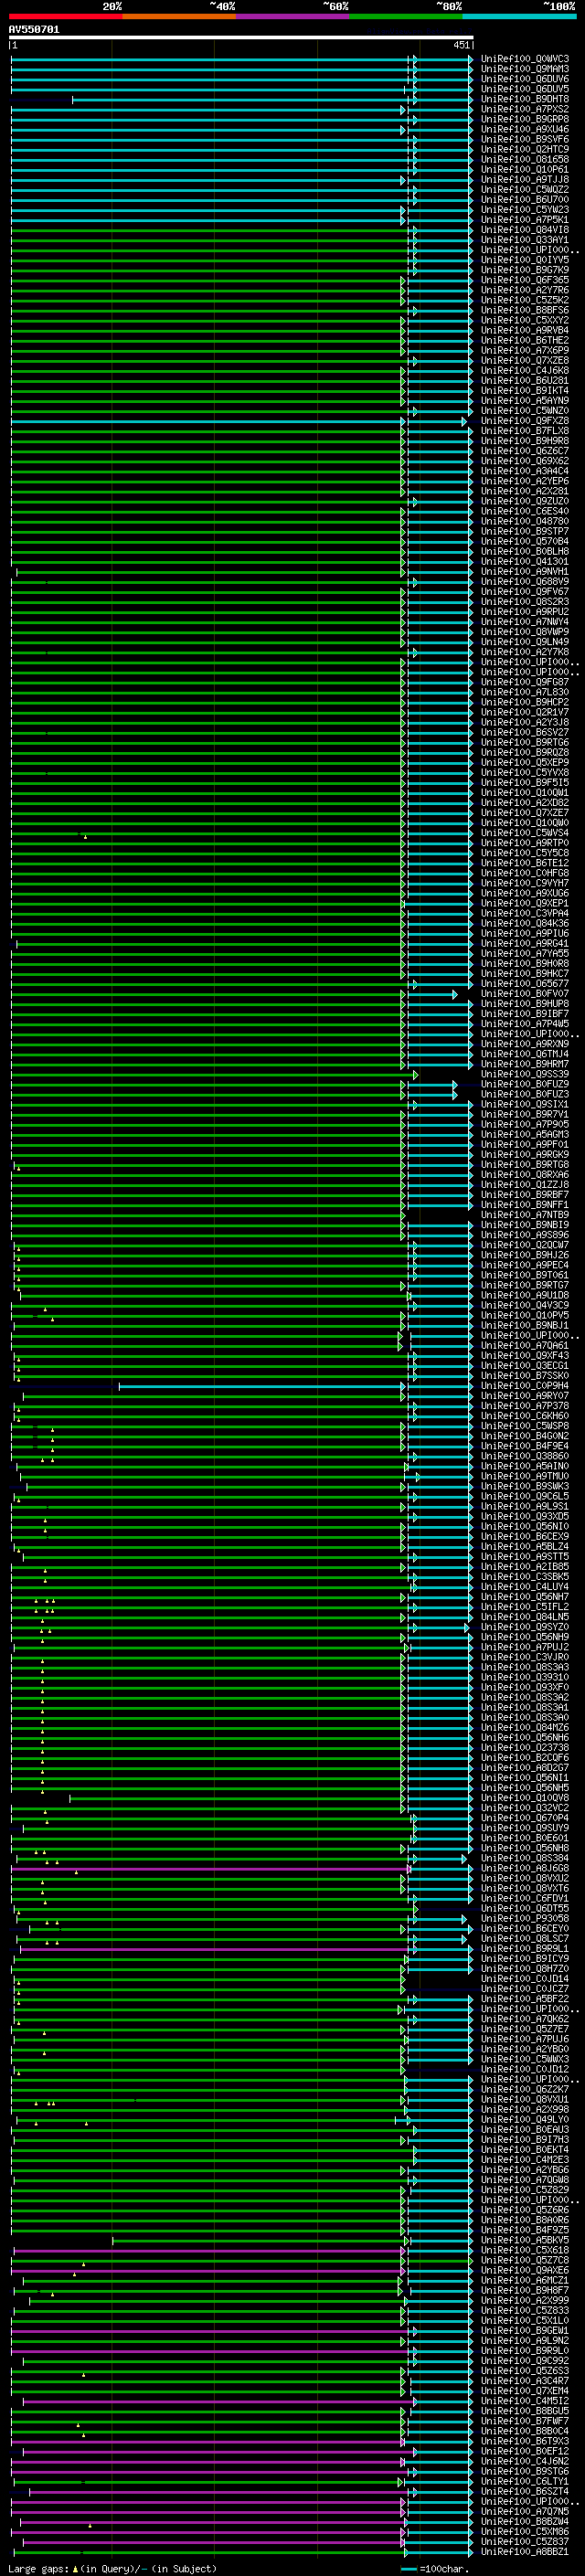Screen dimensions: 585x2576
Task: Click hit UniRef100_C4J6K8
Action: 525,371
